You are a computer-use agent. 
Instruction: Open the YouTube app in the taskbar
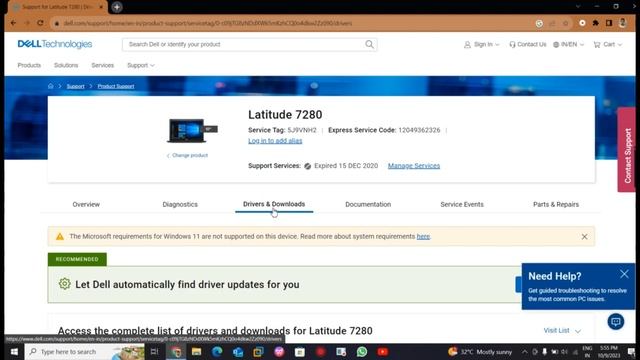tap(382, 352)
